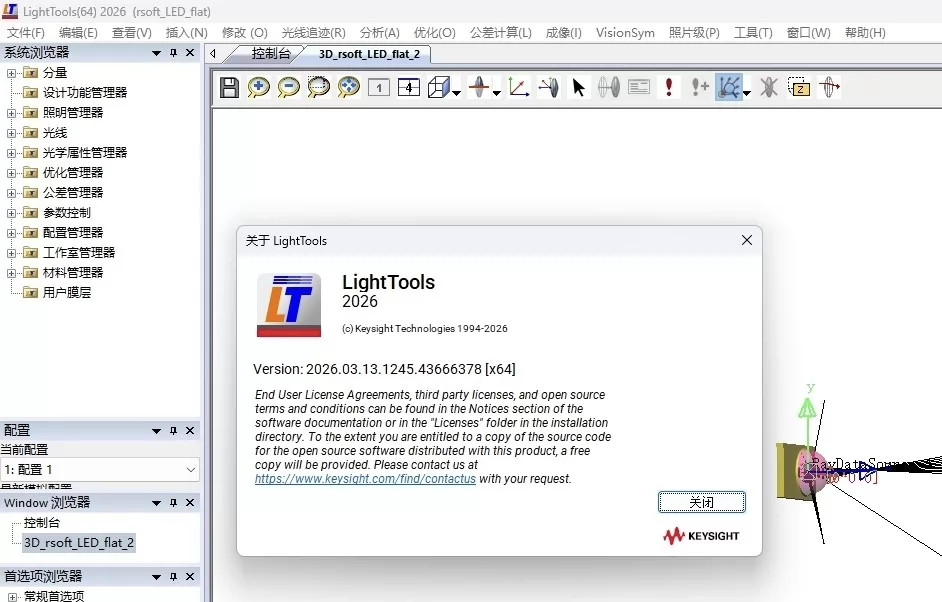Select 控制台 in Window 浏览器 list
The width and height of the screenshot is (942, 602).
[x=41, y=523]
